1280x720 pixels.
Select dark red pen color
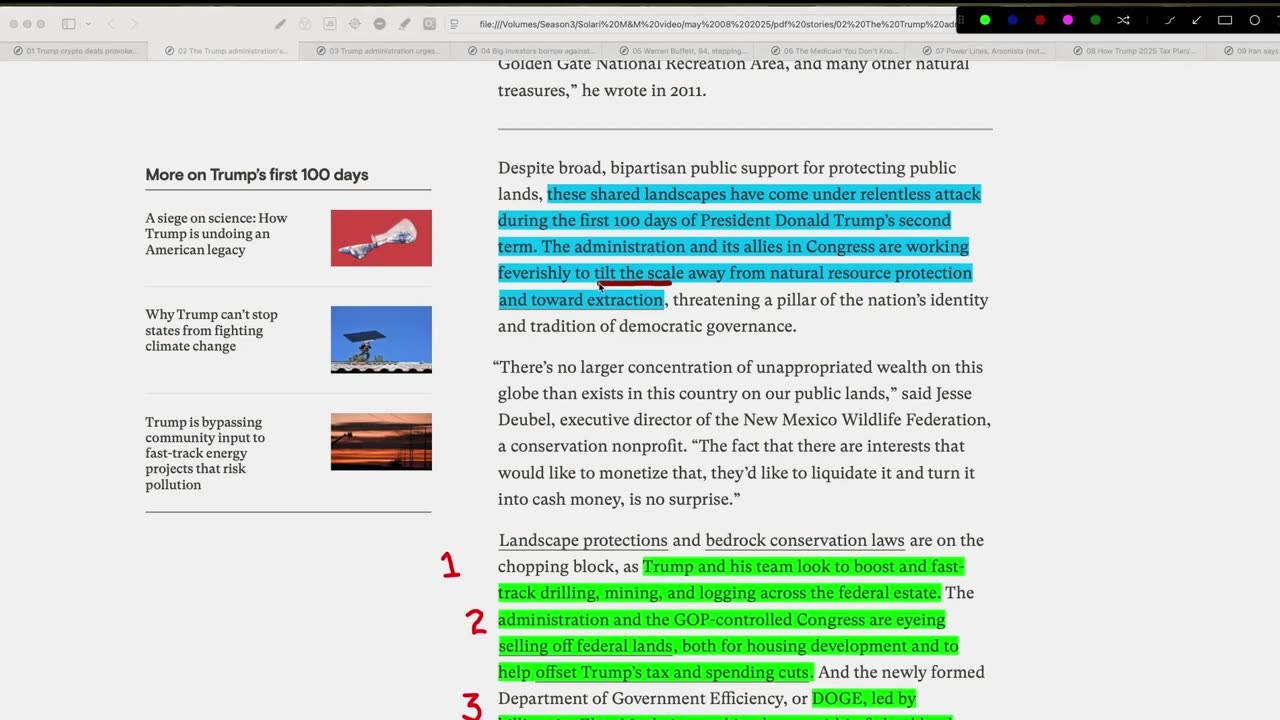click(x=1041, y=20)
